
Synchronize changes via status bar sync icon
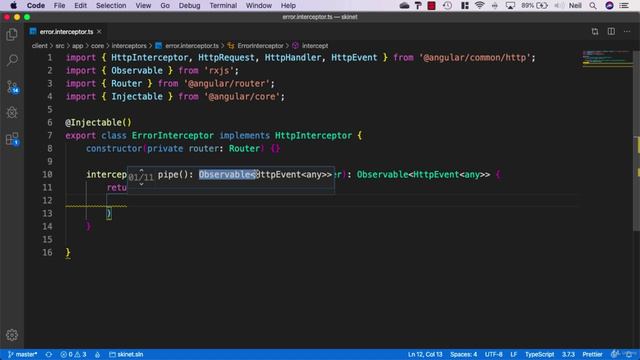coord(49,354)
